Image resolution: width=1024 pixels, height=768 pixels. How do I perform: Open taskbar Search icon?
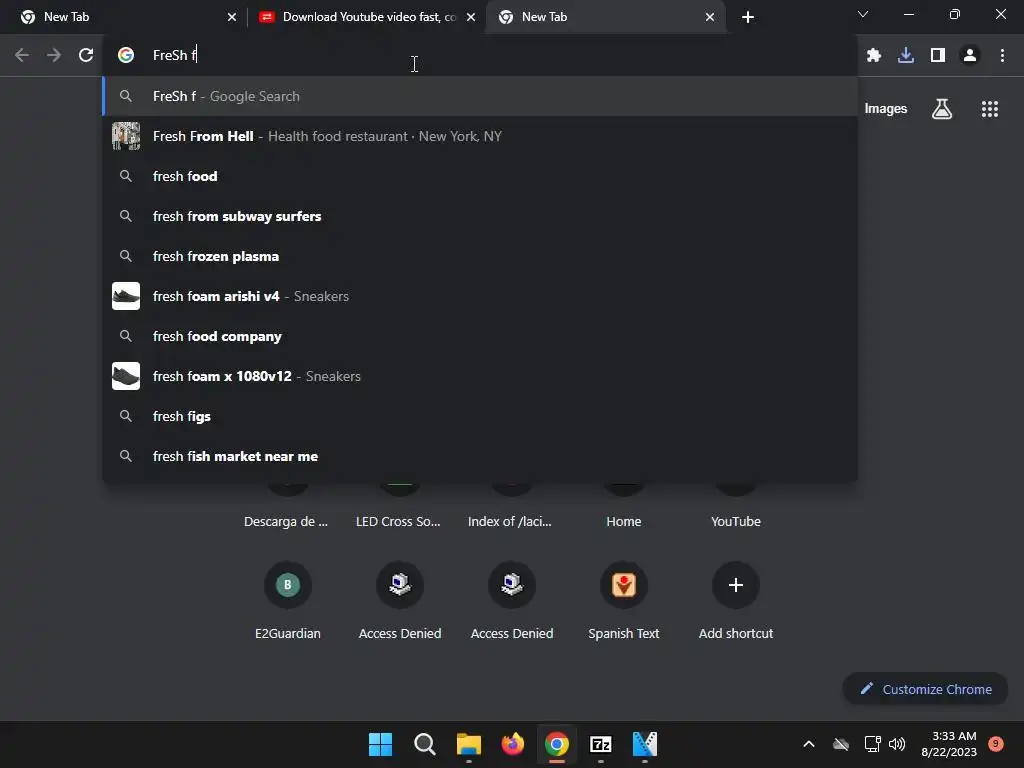424,744
